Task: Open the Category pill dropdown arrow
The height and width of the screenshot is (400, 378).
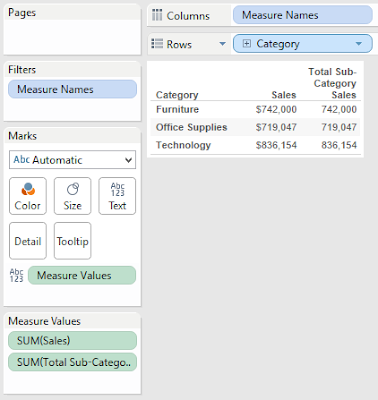Action: tap(359, 44)
